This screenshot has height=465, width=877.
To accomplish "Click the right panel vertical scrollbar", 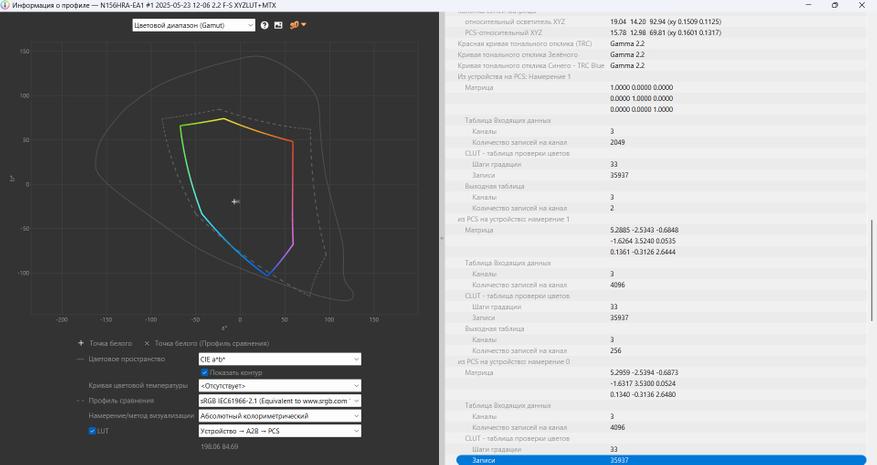I will (871, 271).
